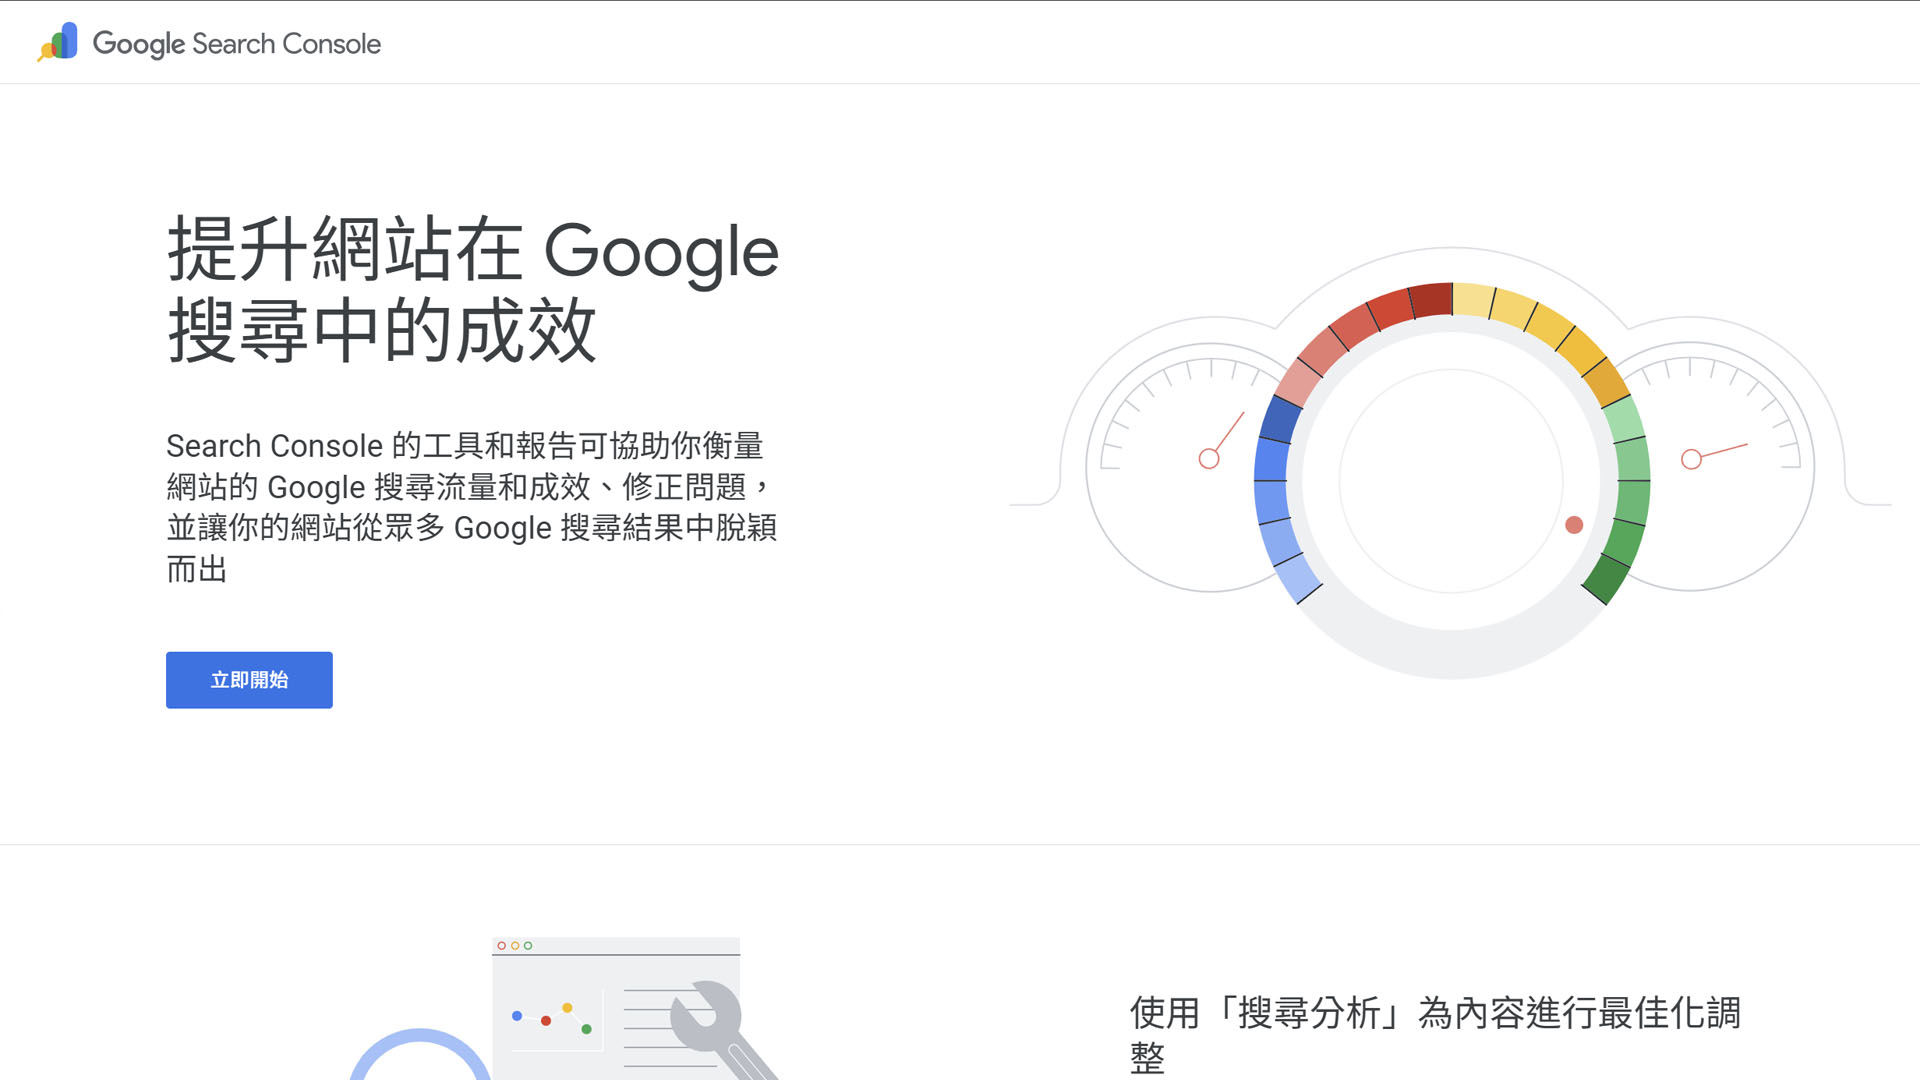Click the 提升網站在 Google 搜尋中的成效 headline
Viewport: 1920px width, 1080px height.
pyautogui.click(x=473, y=290)
